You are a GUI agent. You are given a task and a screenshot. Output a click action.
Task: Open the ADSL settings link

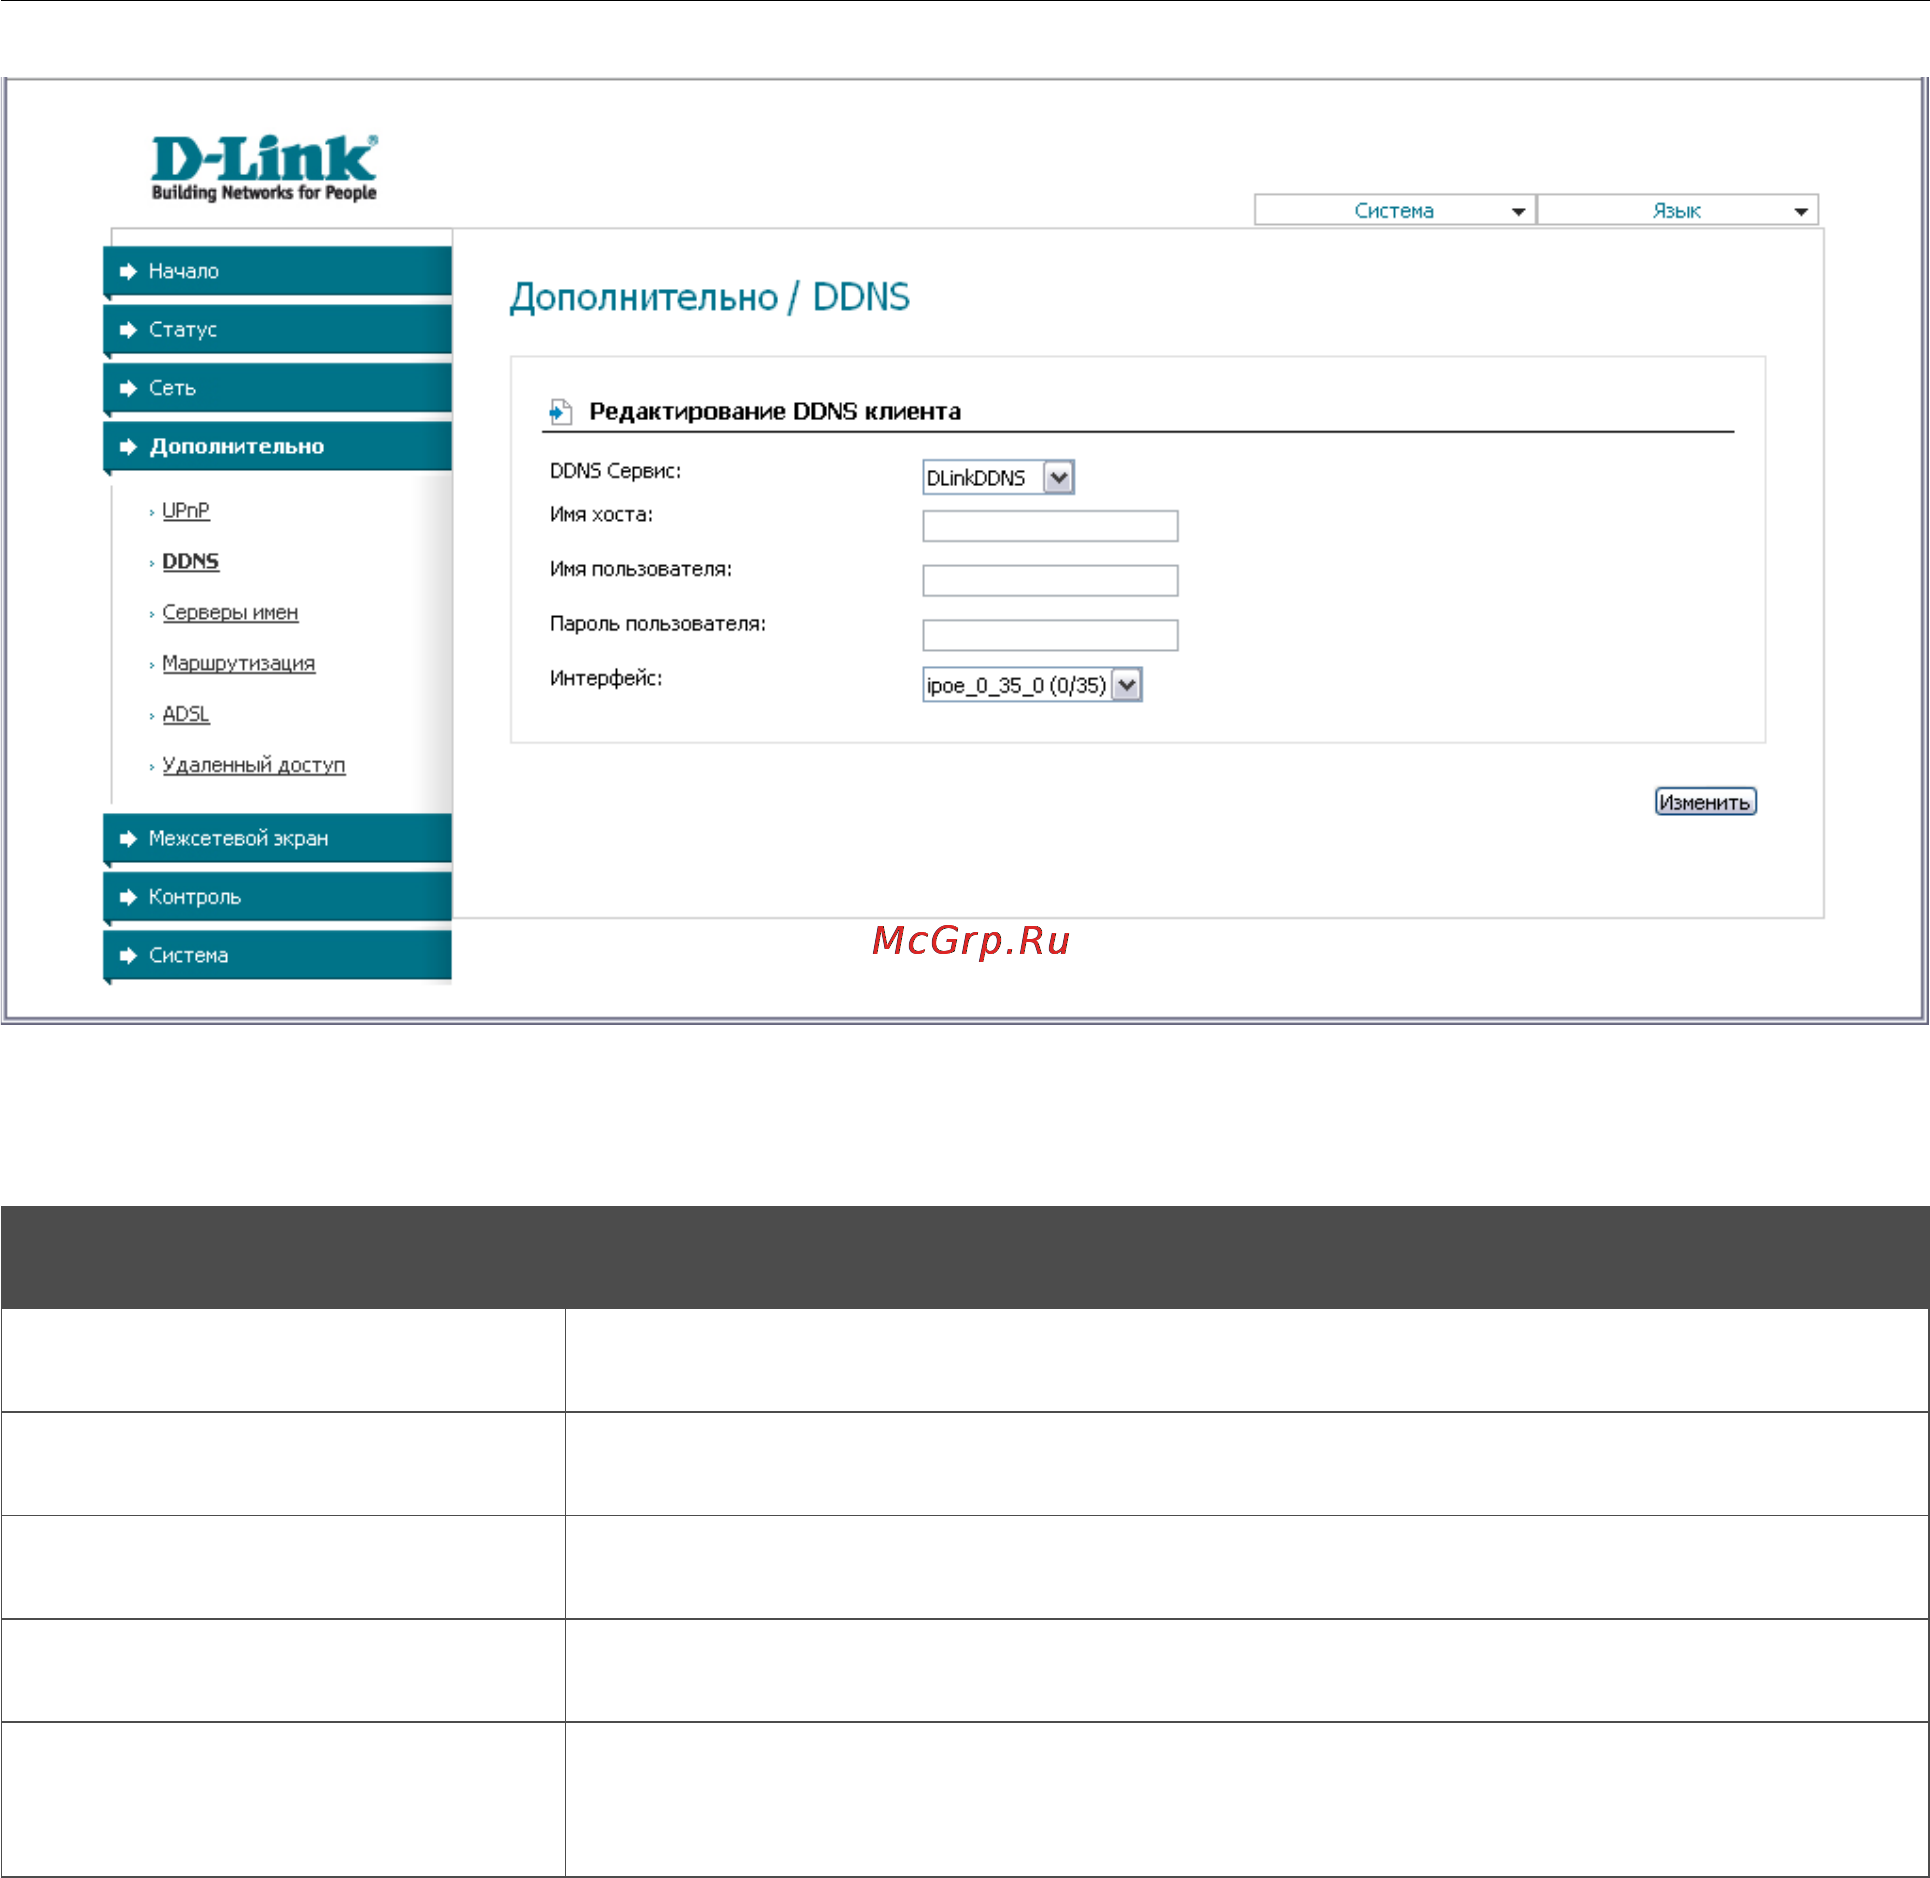[x=186, y=714]
